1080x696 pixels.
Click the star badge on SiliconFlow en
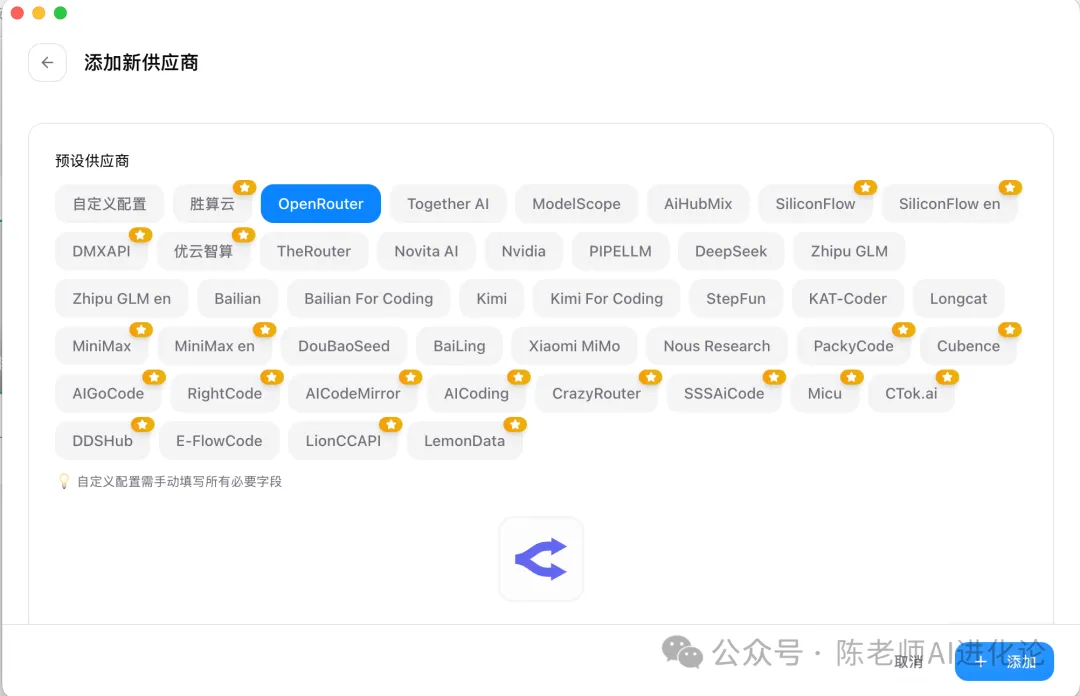pyautogui.click(x=1010, y=187)
